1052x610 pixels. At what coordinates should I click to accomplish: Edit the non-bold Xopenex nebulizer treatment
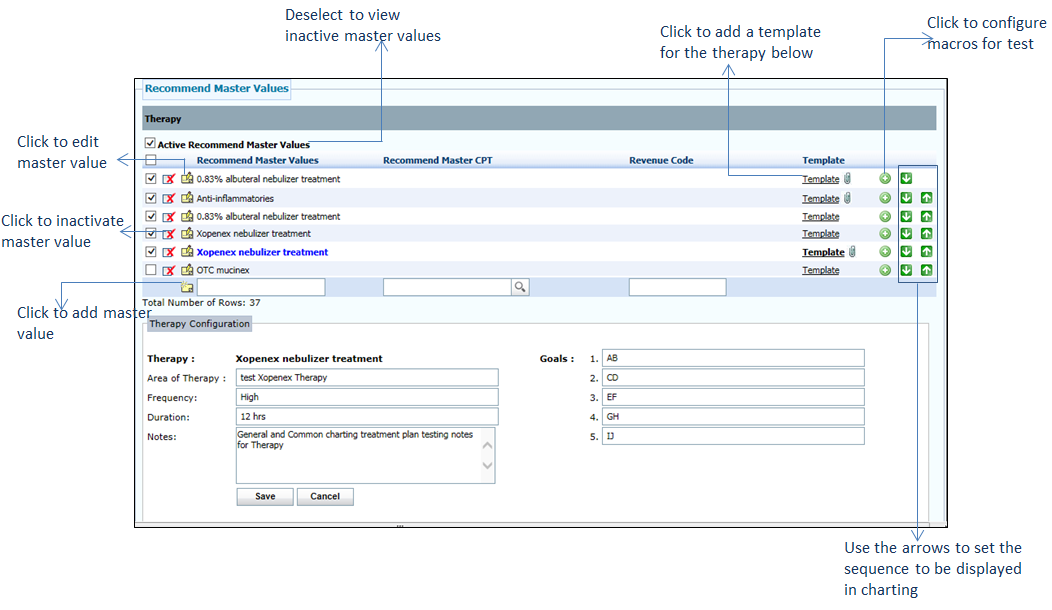[x=187, y=234]
